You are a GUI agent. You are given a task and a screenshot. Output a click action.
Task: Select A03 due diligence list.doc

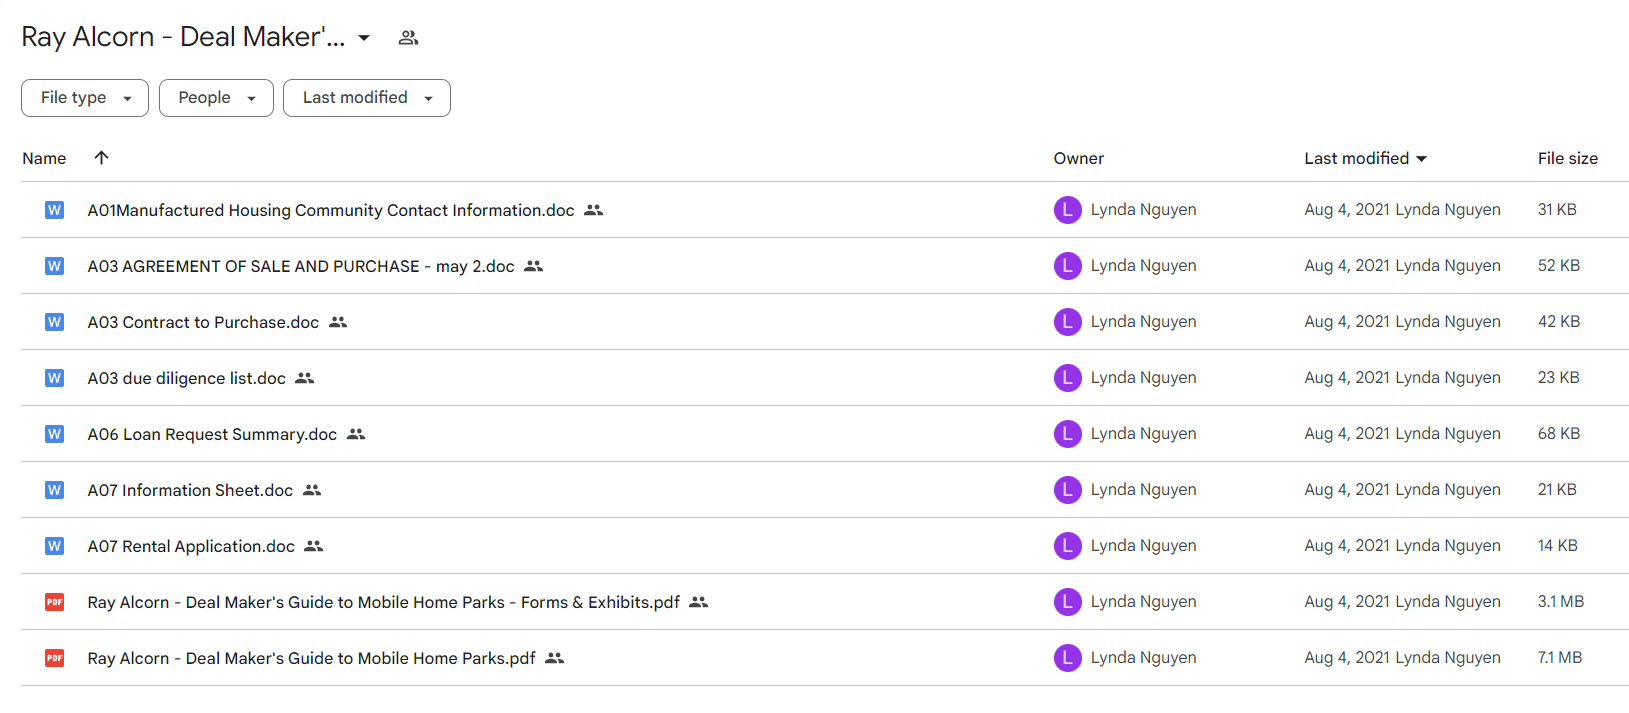pos(187,378)
